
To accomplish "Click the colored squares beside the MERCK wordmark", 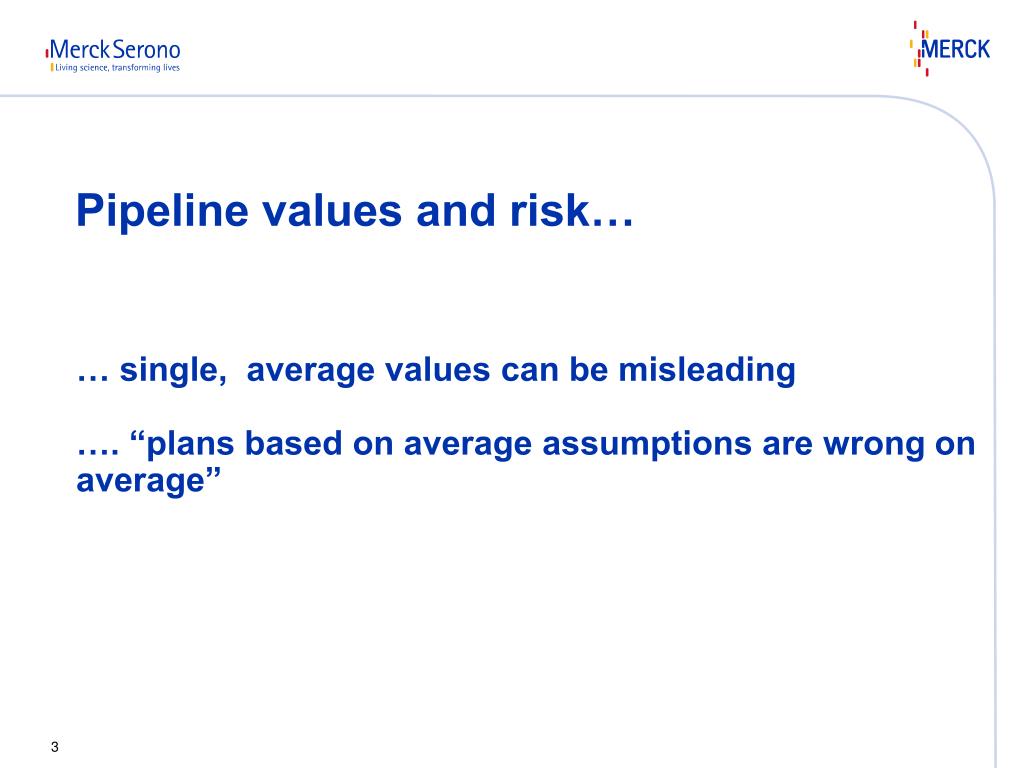I will pyautogui.click(x=920, y=49).
